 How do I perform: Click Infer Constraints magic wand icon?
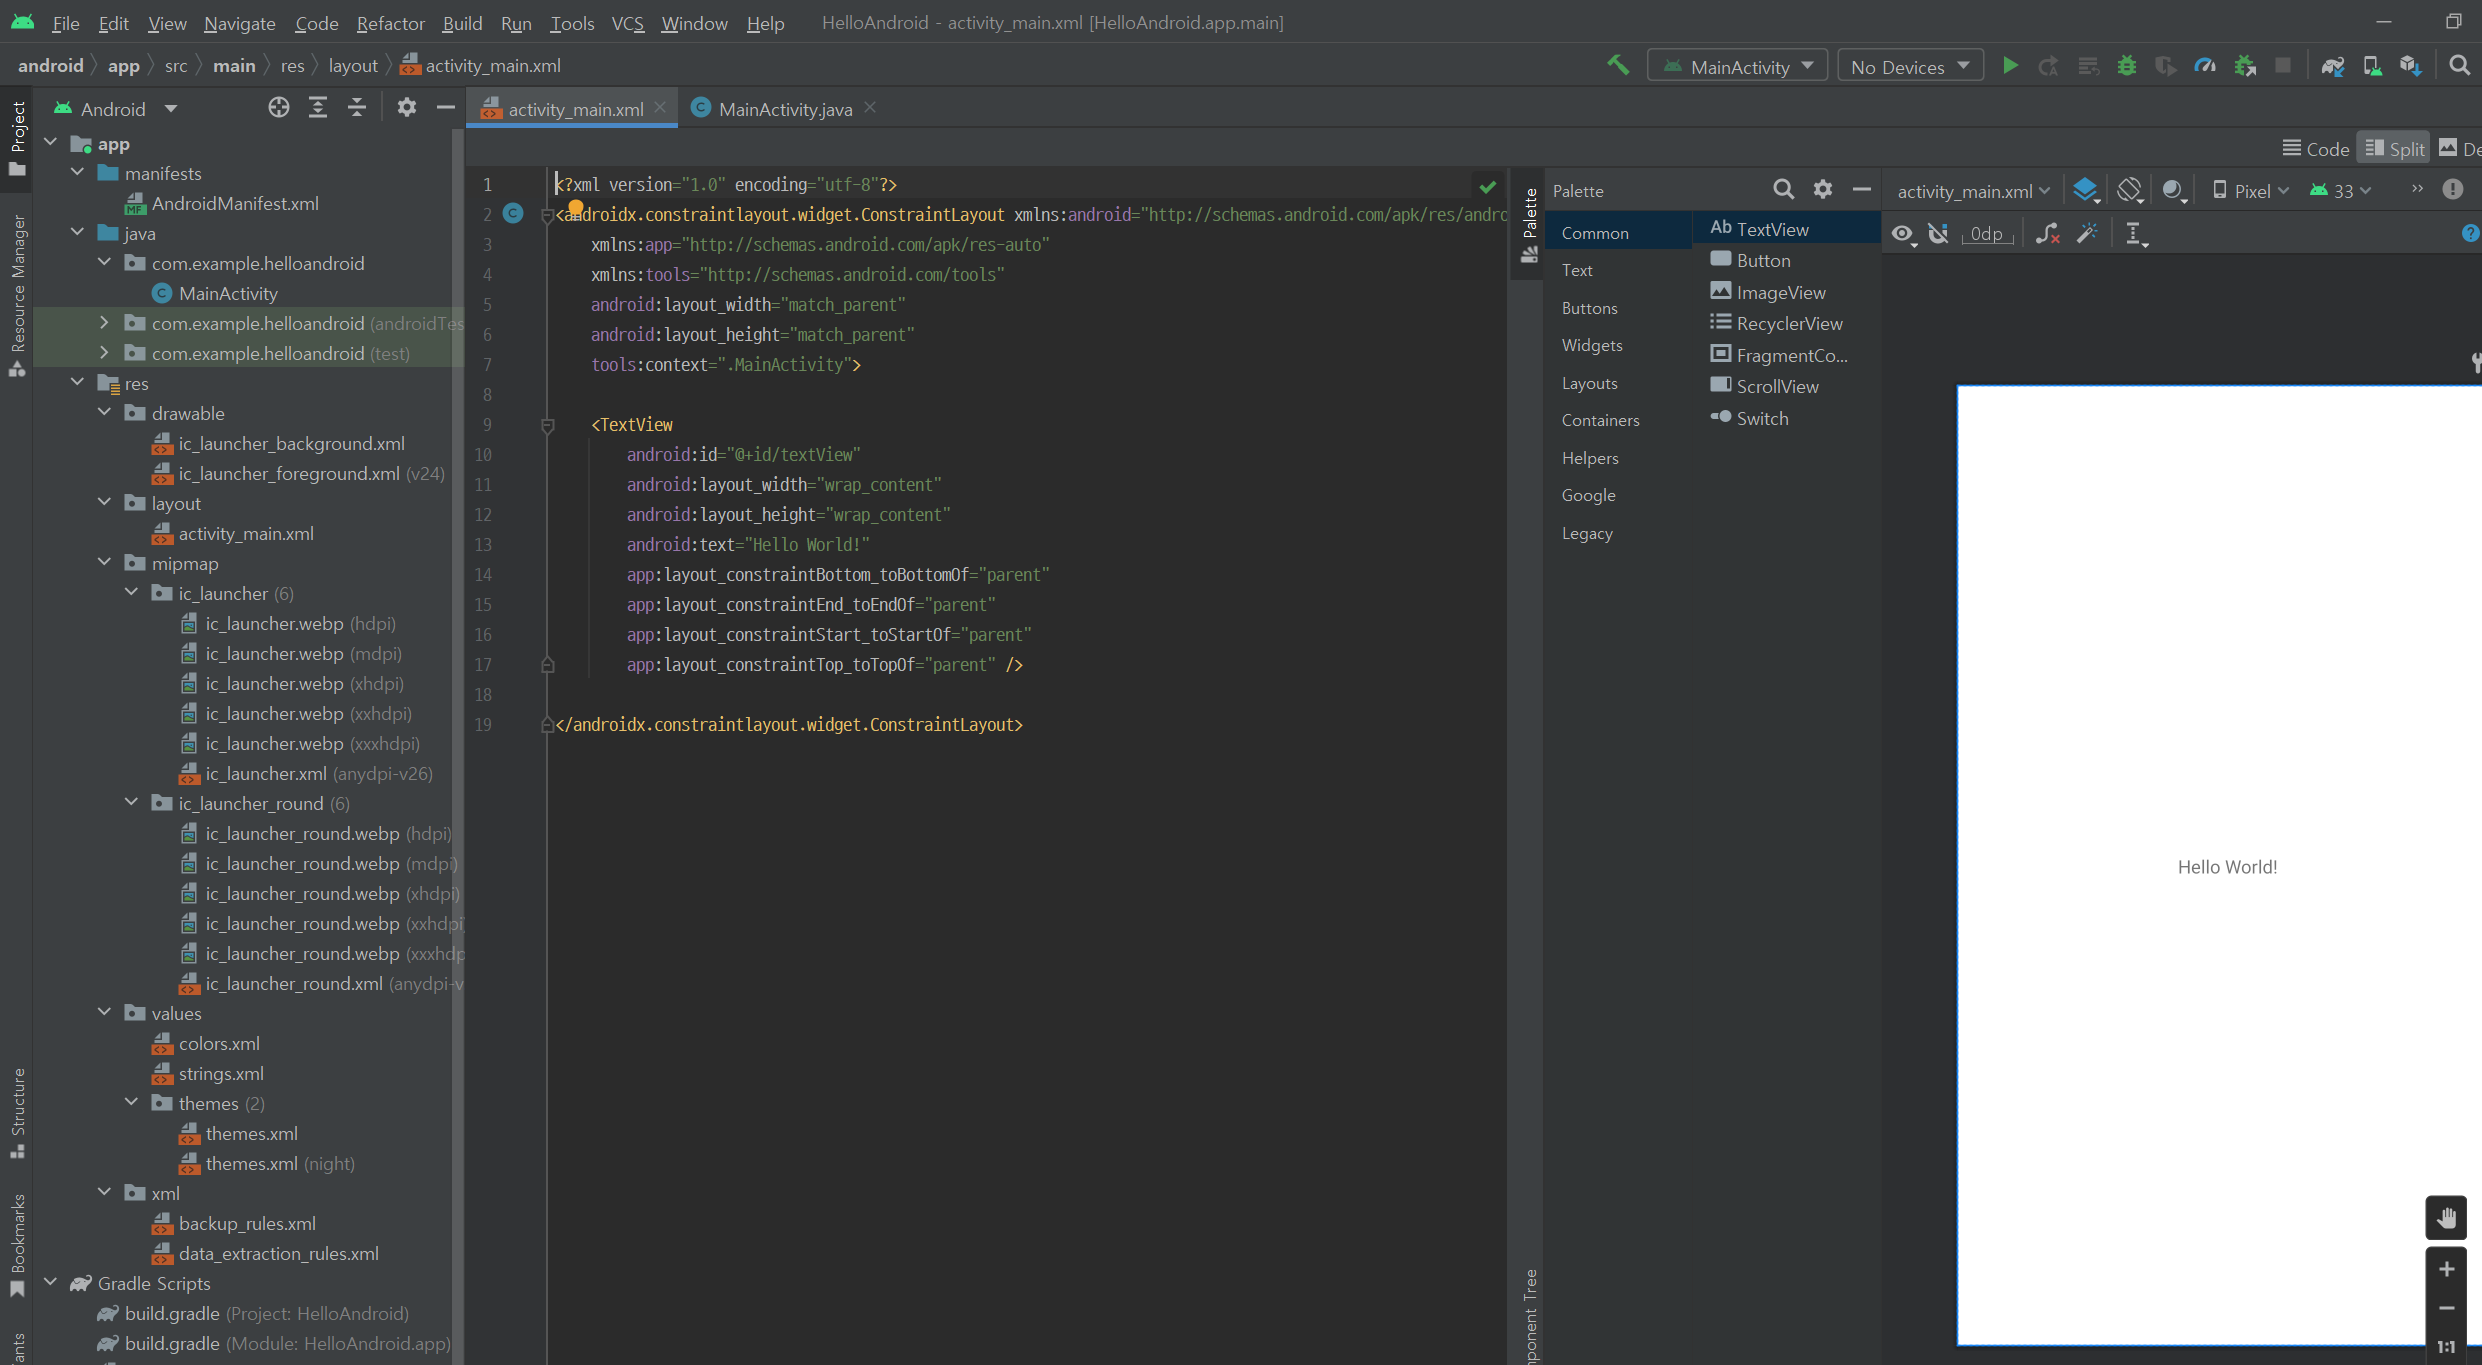(x=2087, y=234)
